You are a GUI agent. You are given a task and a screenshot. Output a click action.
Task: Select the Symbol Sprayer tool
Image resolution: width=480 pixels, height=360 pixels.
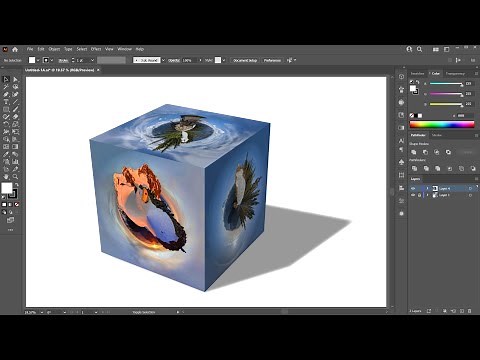tap(6, 162)
